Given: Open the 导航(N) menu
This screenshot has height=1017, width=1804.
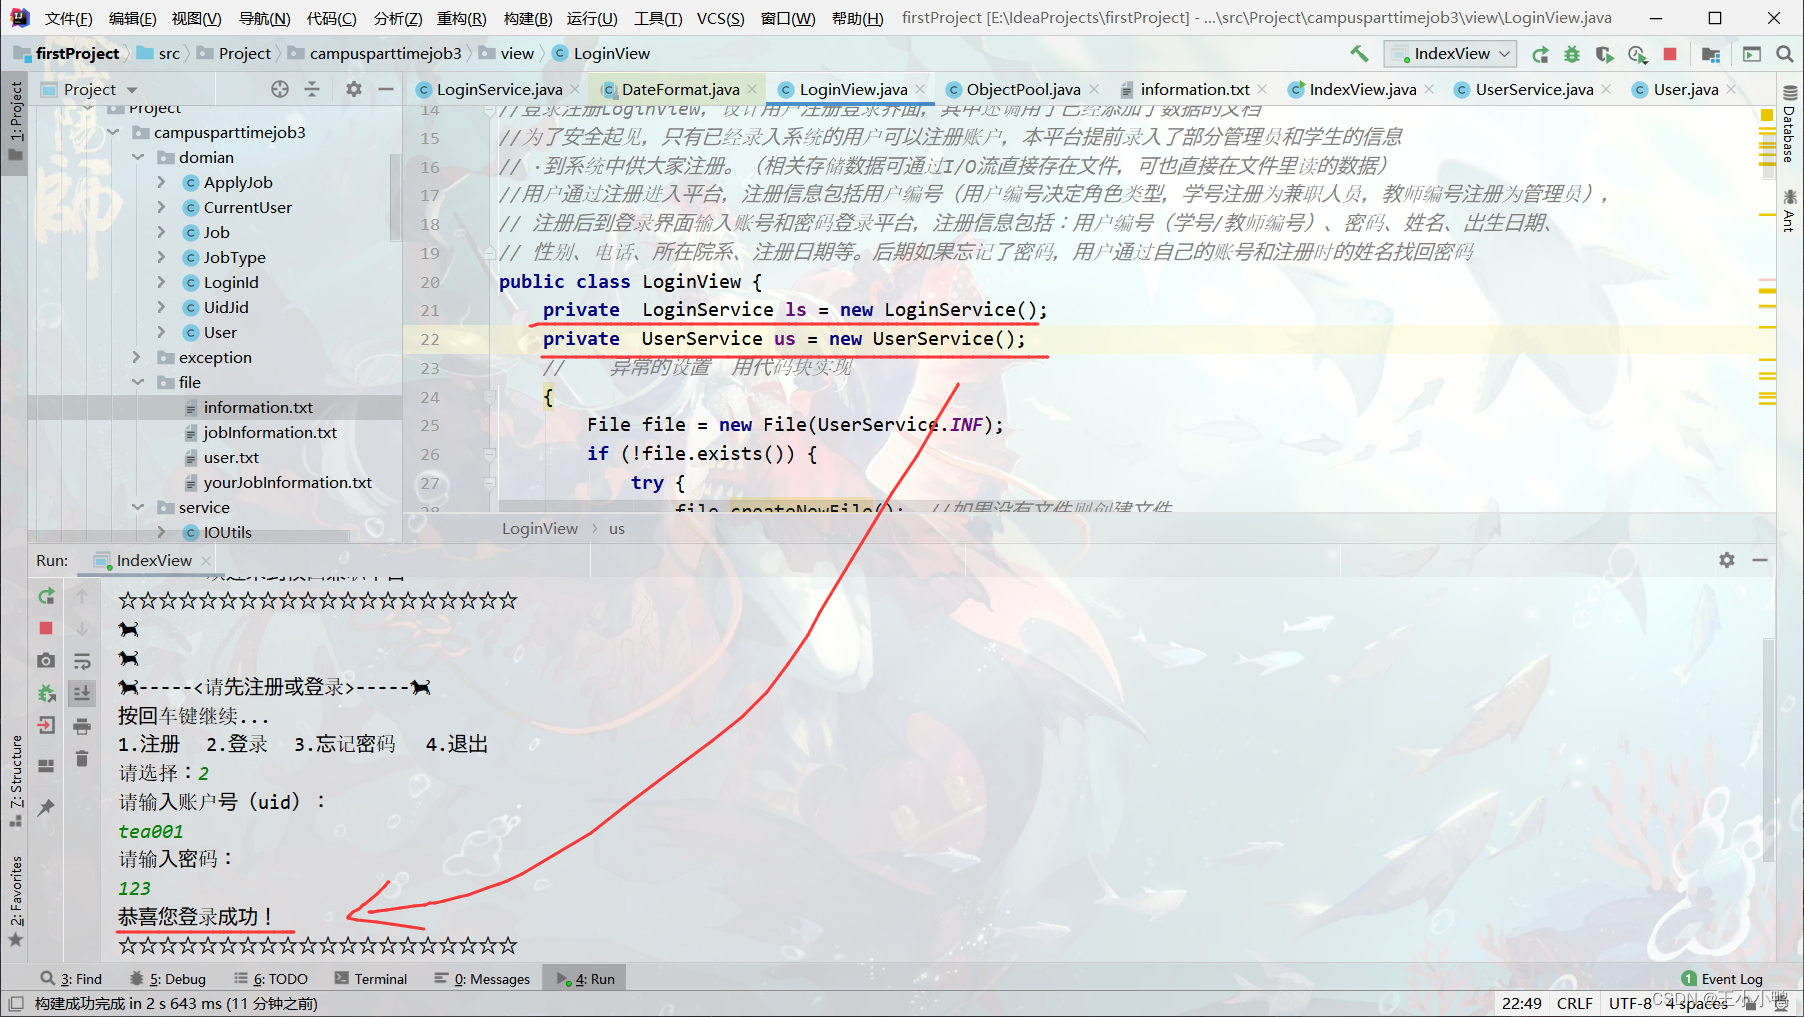Looking at the screenshot, I should pos(264,18).
